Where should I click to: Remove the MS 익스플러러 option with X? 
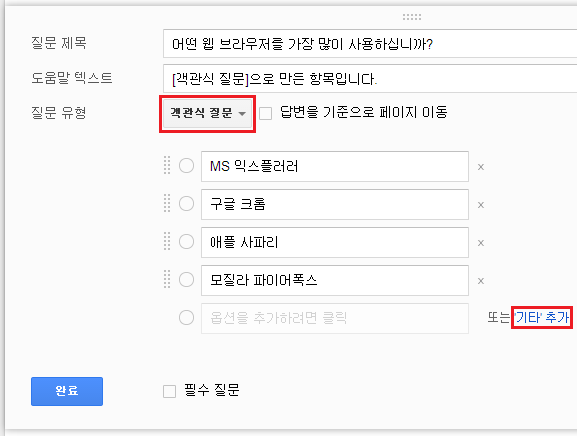tap(481, 167)
